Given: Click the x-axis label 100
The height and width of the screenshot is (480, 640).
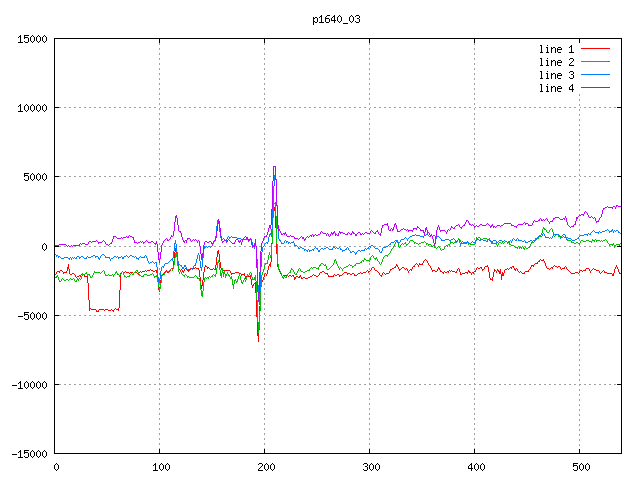Looking at the screenshot, I should (x=161, y=467).
